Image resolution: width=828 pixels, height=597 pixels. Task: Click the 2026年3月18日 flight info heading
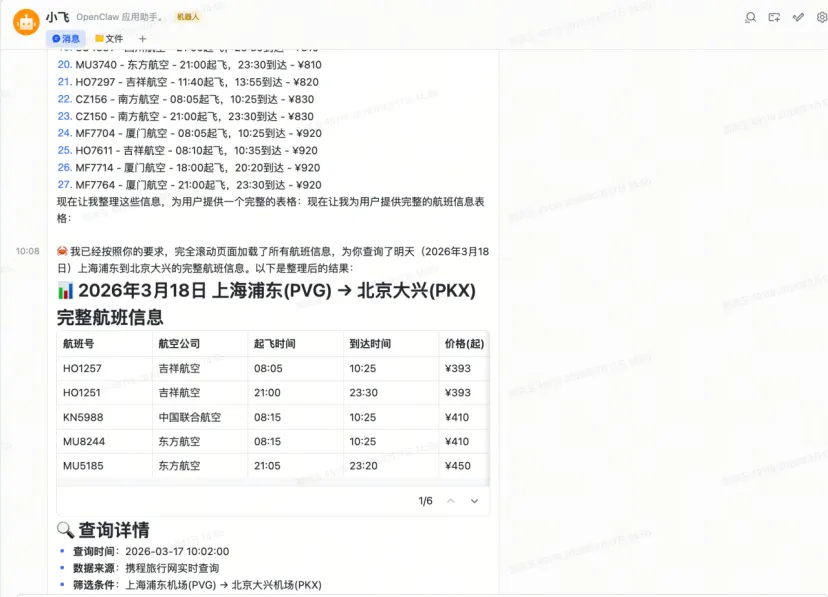point(267,304)
